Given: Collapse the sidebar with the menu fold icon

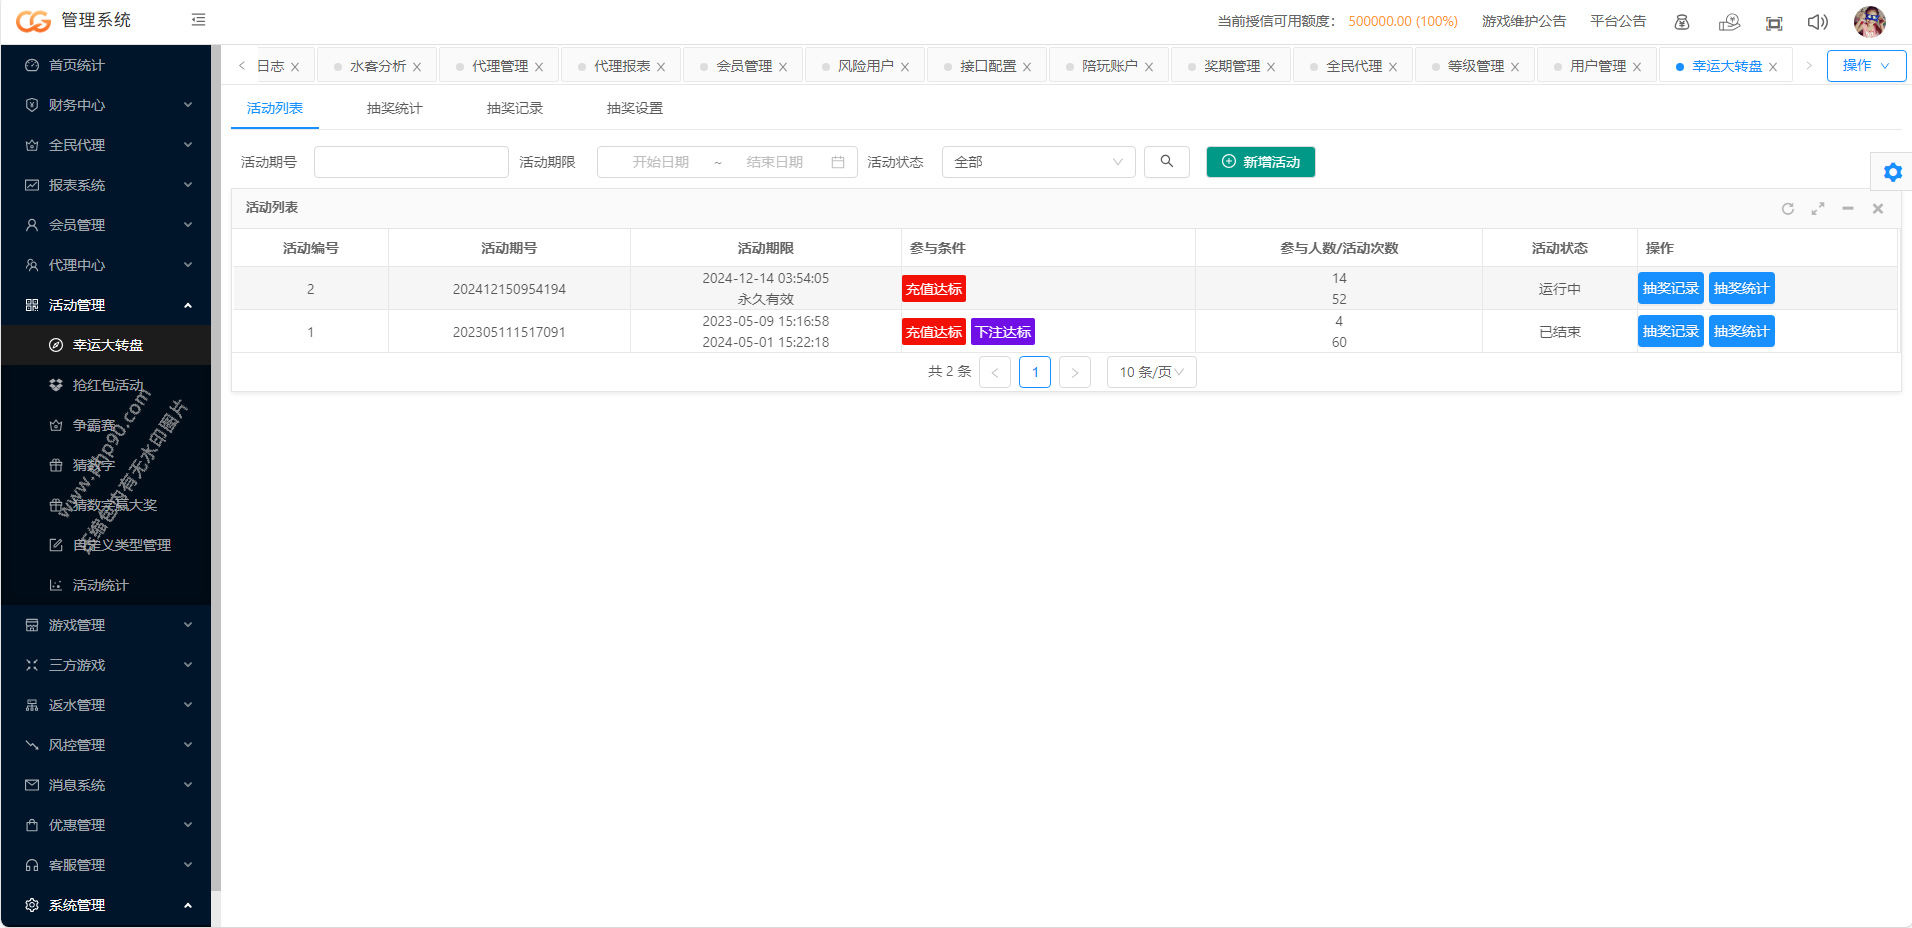Looking at the screenshot, I should pos(198,20).
